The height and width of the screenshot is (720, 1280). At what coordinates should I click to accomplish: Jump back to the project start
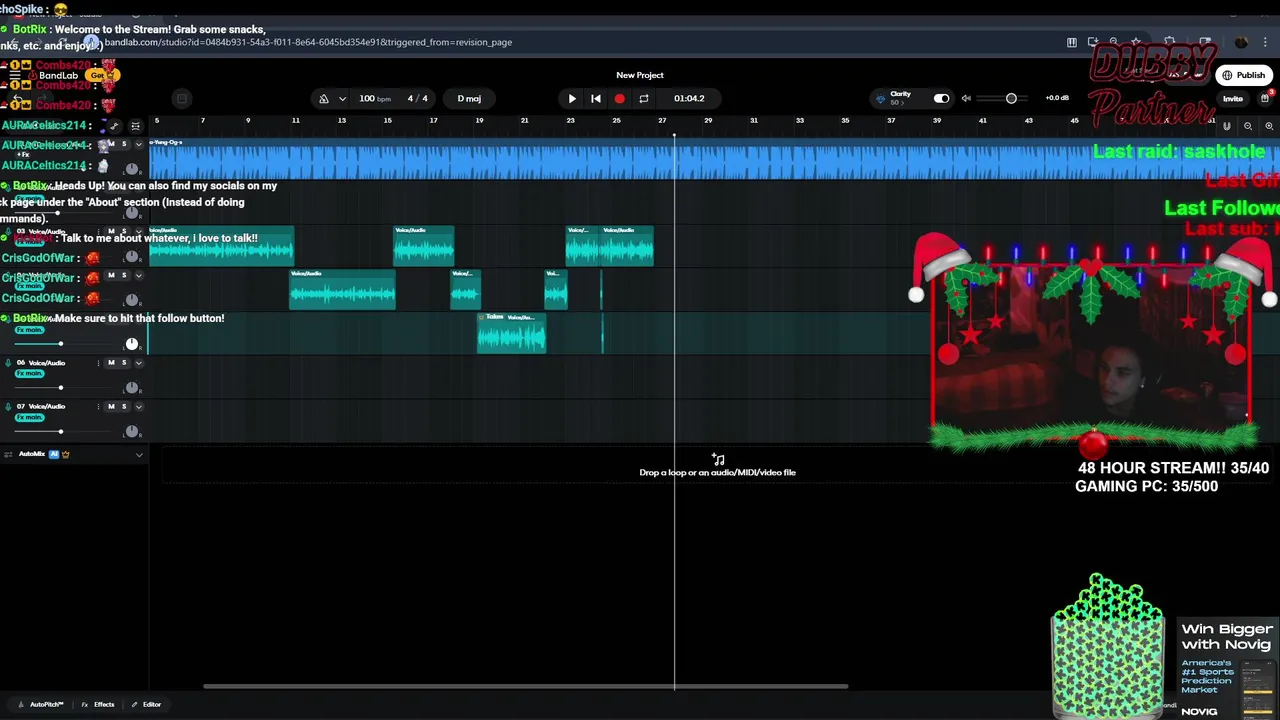coord(596,99)
